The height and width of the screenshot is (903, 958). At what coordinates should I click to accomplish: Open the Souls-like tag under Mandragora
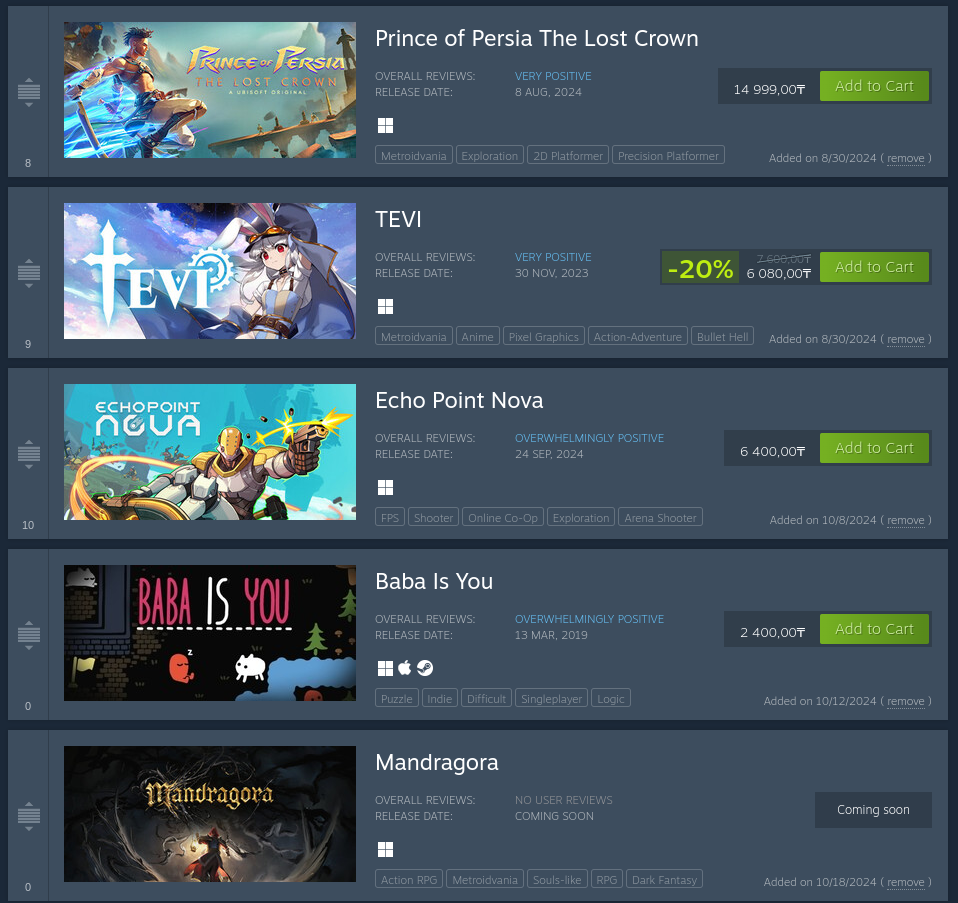[557, 880]
